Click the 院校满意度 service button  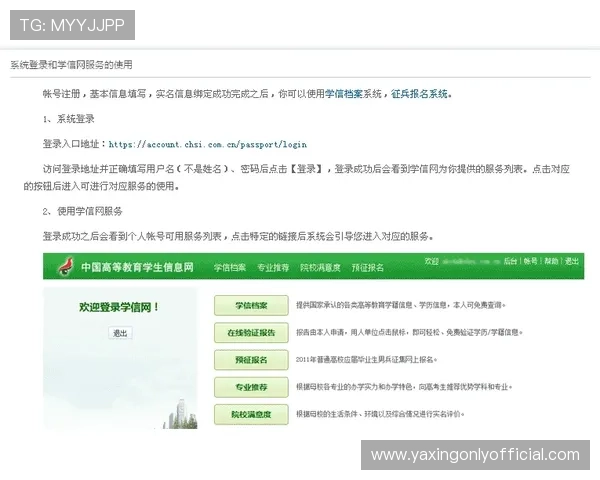tap(251, 414)
